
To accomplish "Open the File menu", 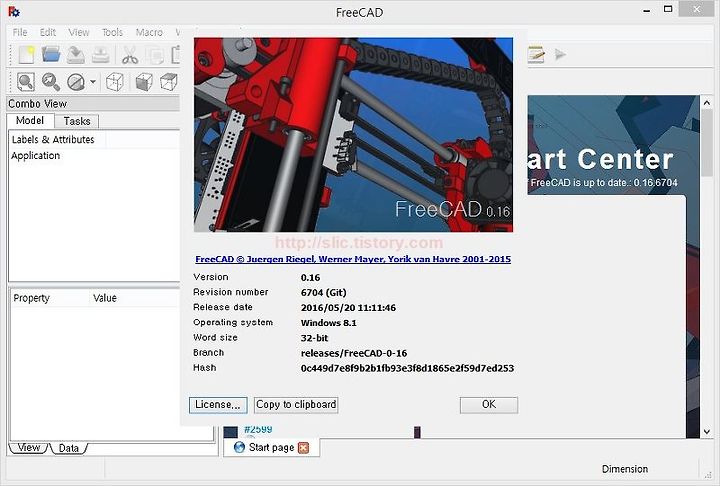I will 20,32.
